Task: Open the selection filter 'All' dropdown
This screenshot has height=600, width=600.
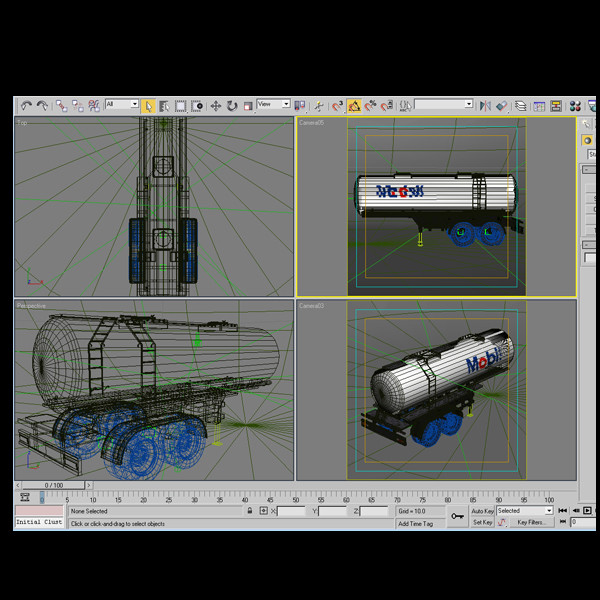Action: point(122,104)
